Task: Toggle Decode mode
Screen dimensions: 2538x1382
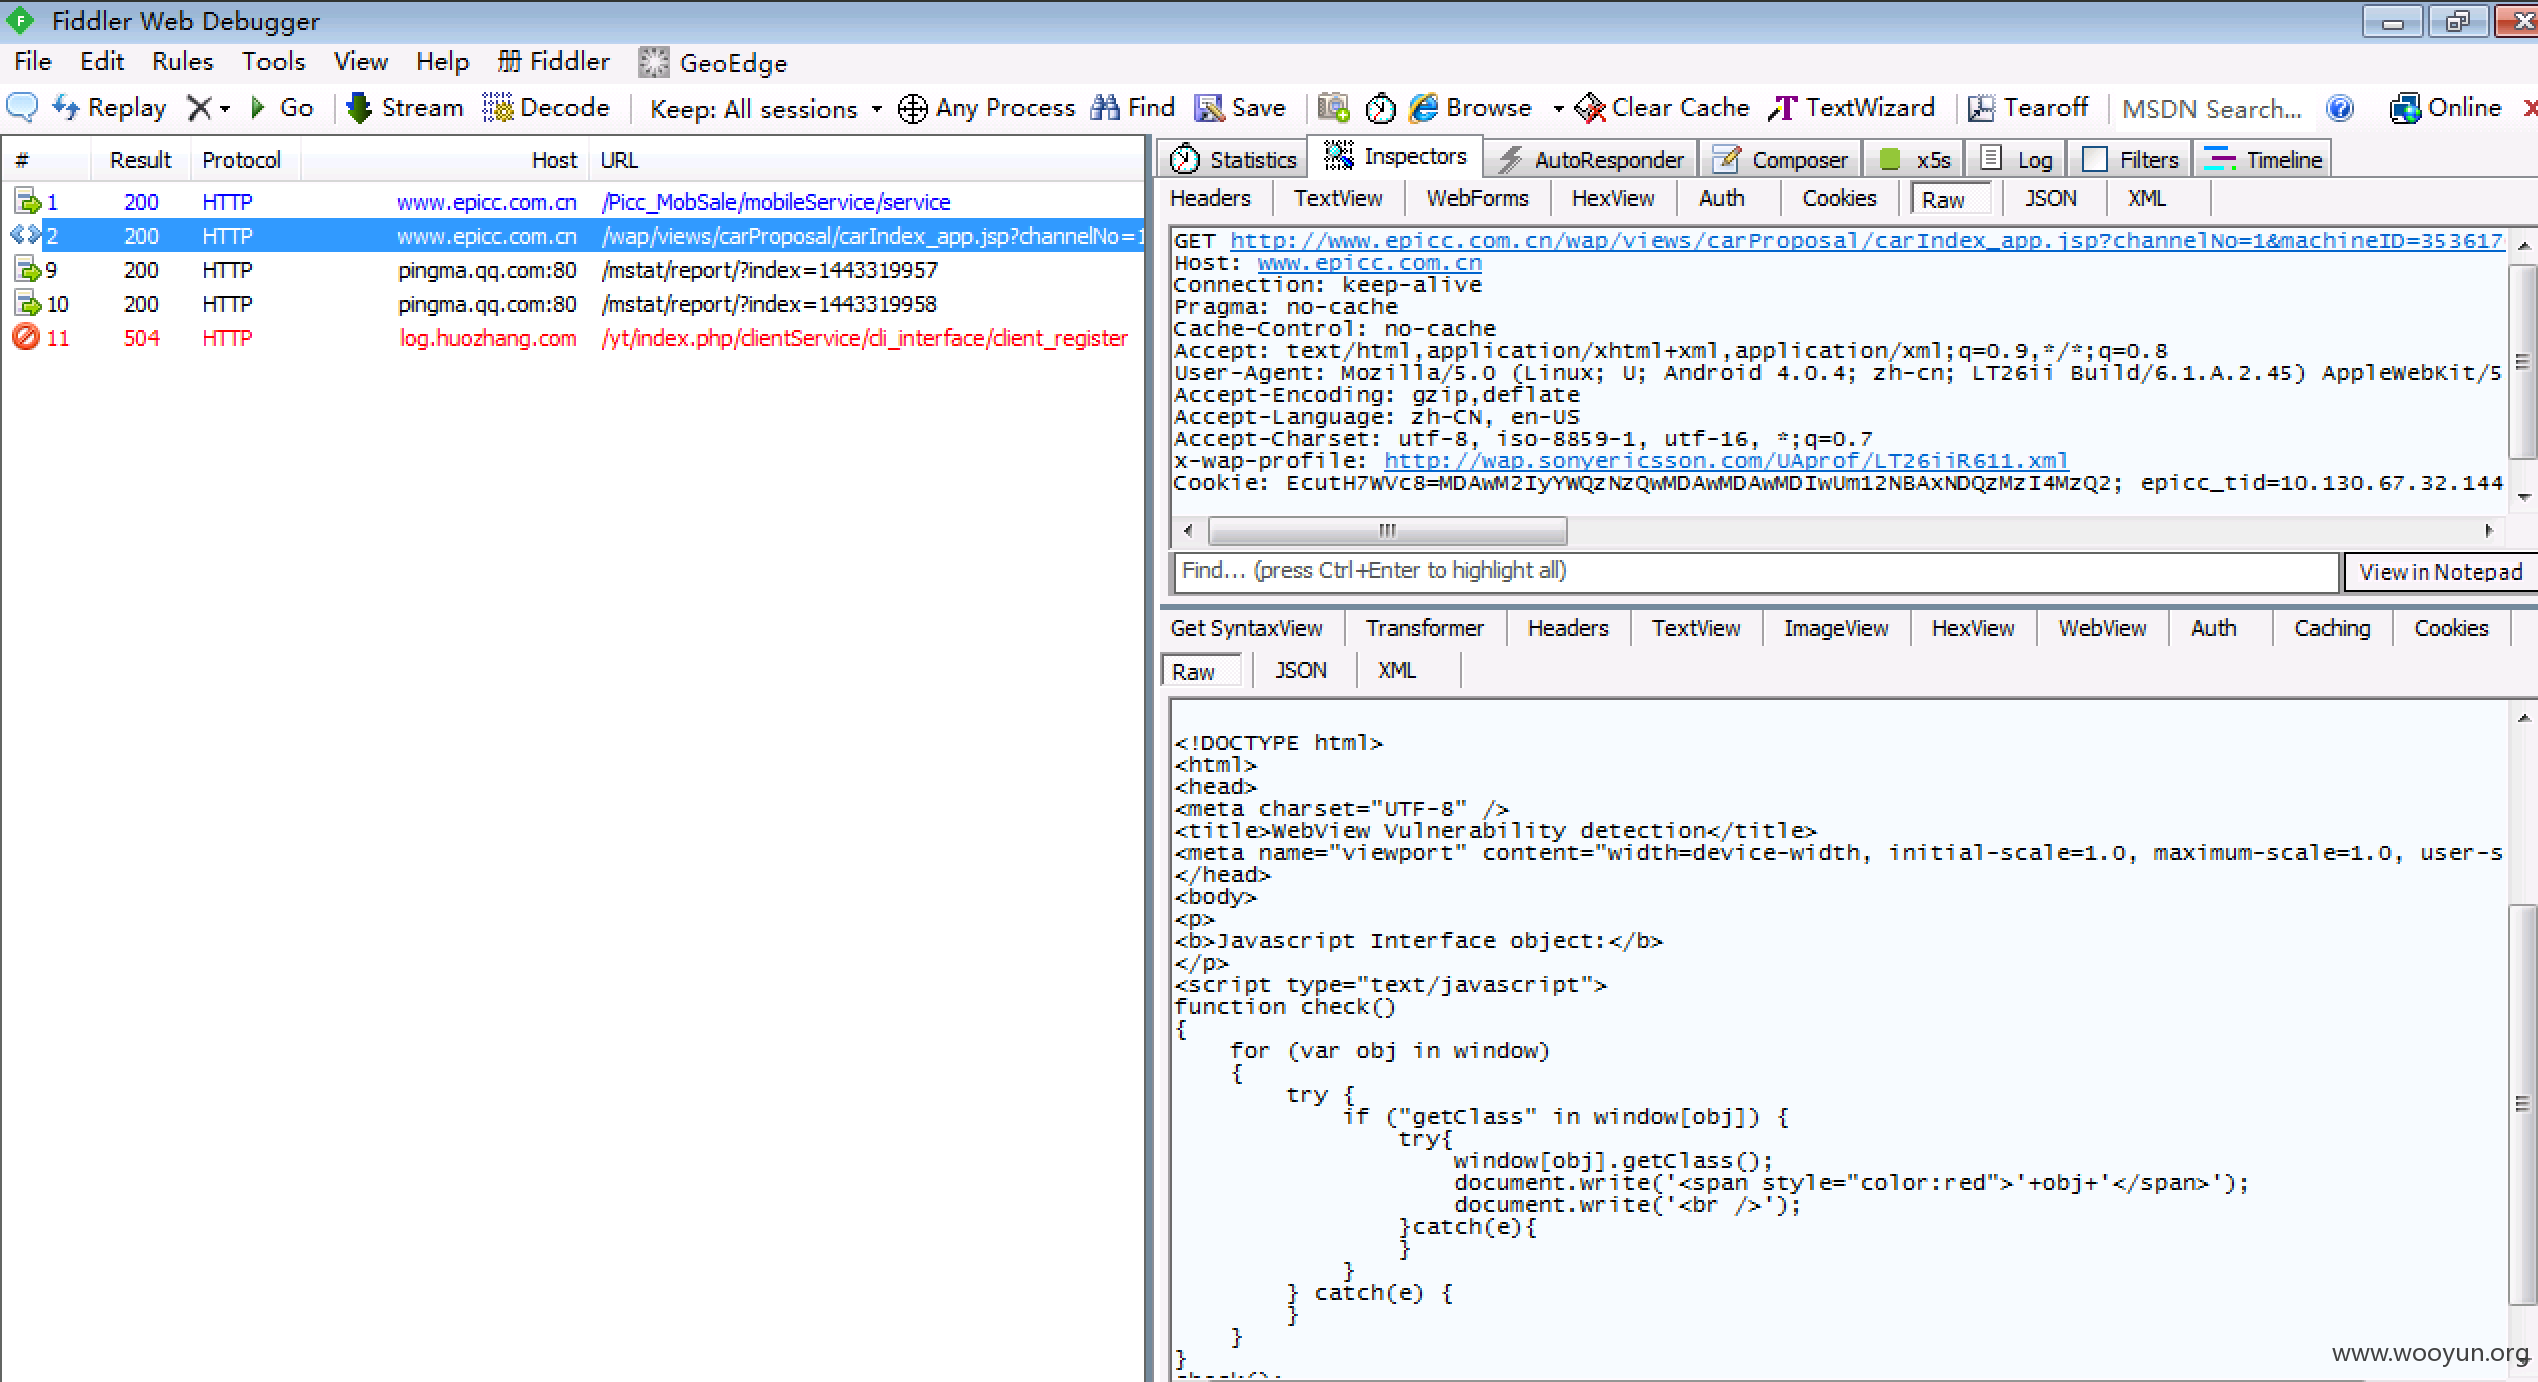Action: pos(546,107)
